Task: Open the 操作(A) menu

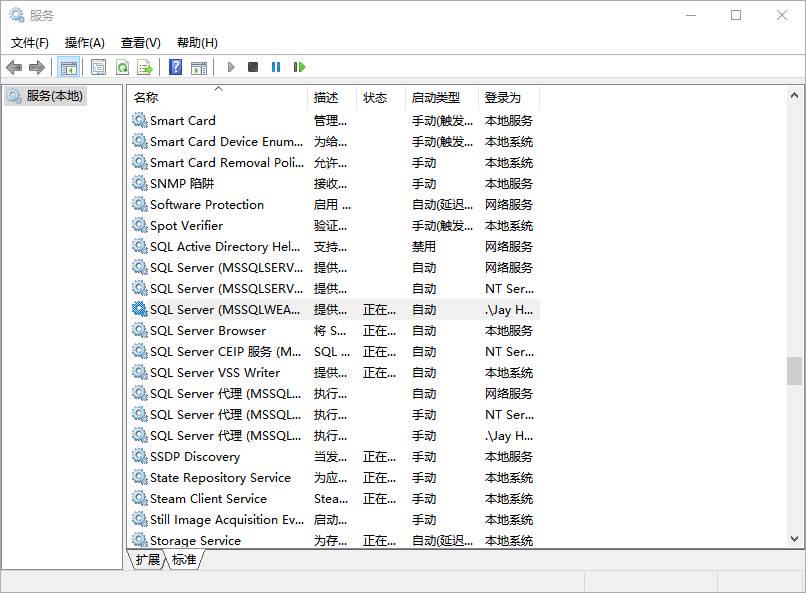Action: [x=85, y=43]
